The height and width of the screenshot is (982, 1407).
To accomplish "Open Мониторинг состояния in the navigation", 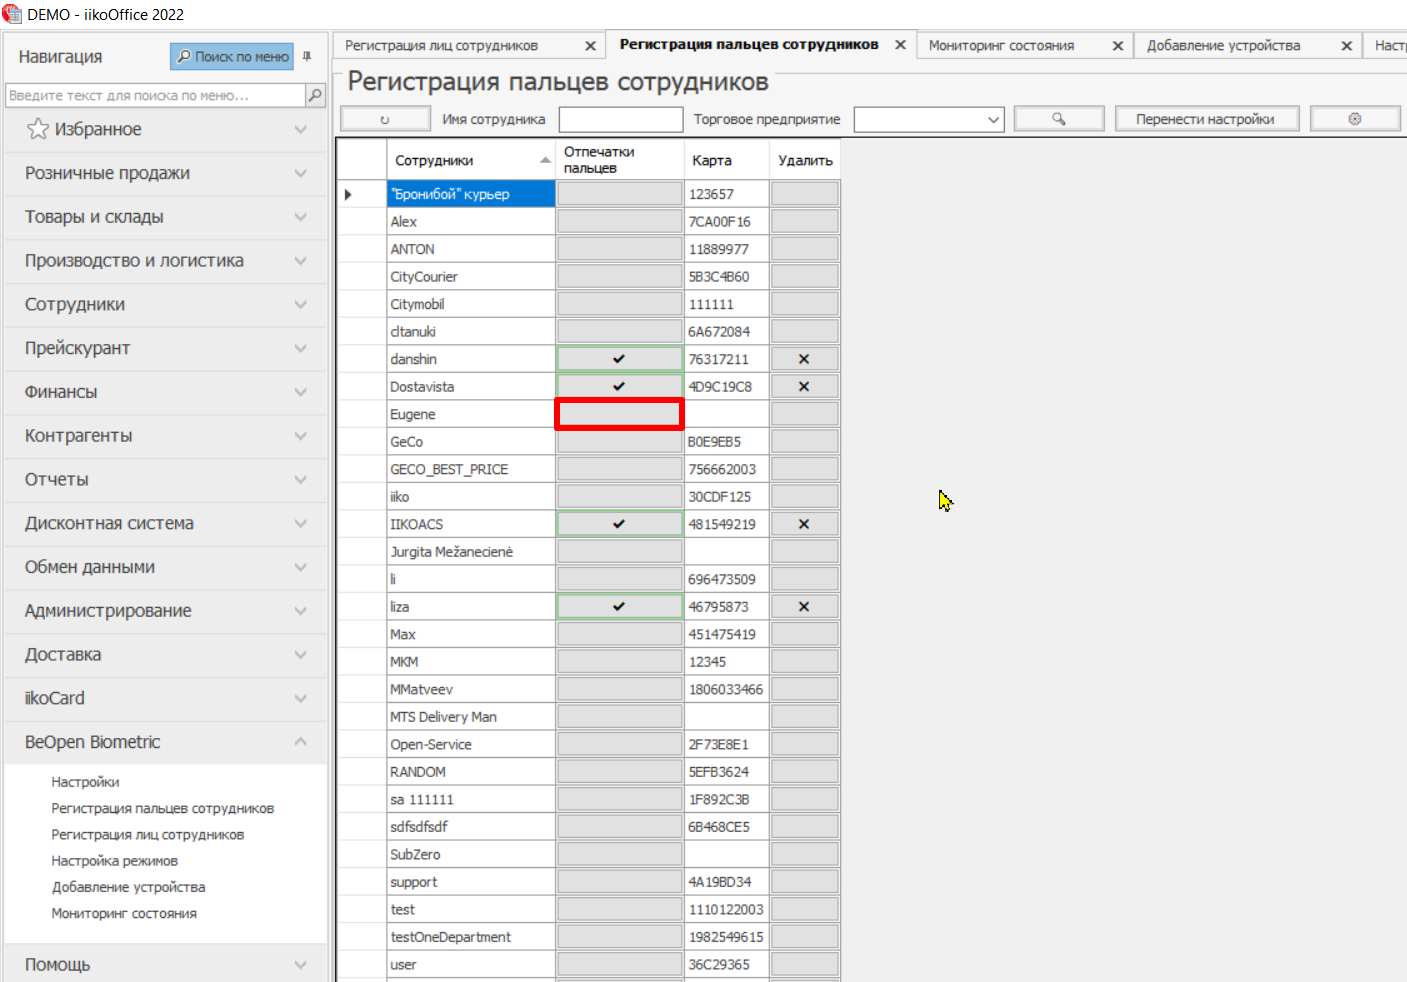I will pyautogui.click(x=124, y=913).
